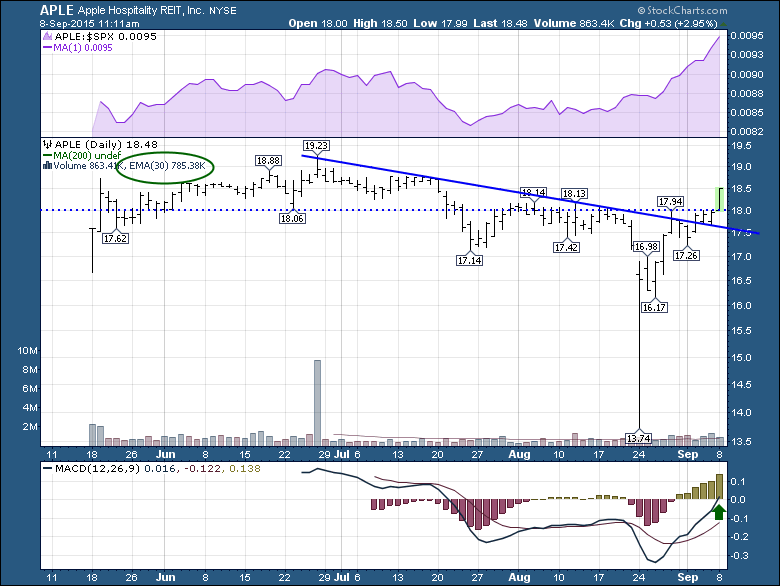The width and height of the screenshot is (780, 586).
Task: Click the MACD histogram value 0.138
Action: (x=245, y=469)
